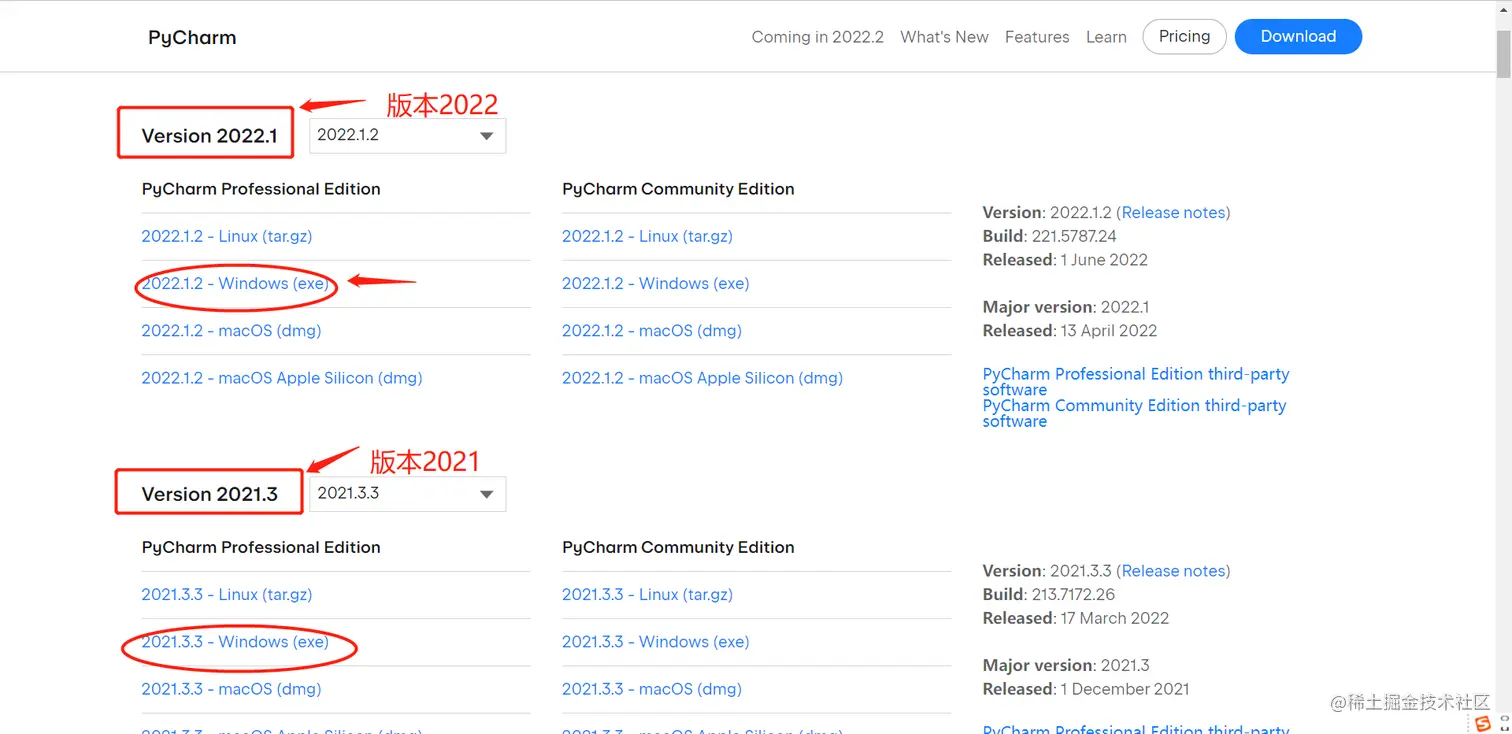Open the 2022.1.2 version dropdown
1512x734 pixels.
point(407,136)
